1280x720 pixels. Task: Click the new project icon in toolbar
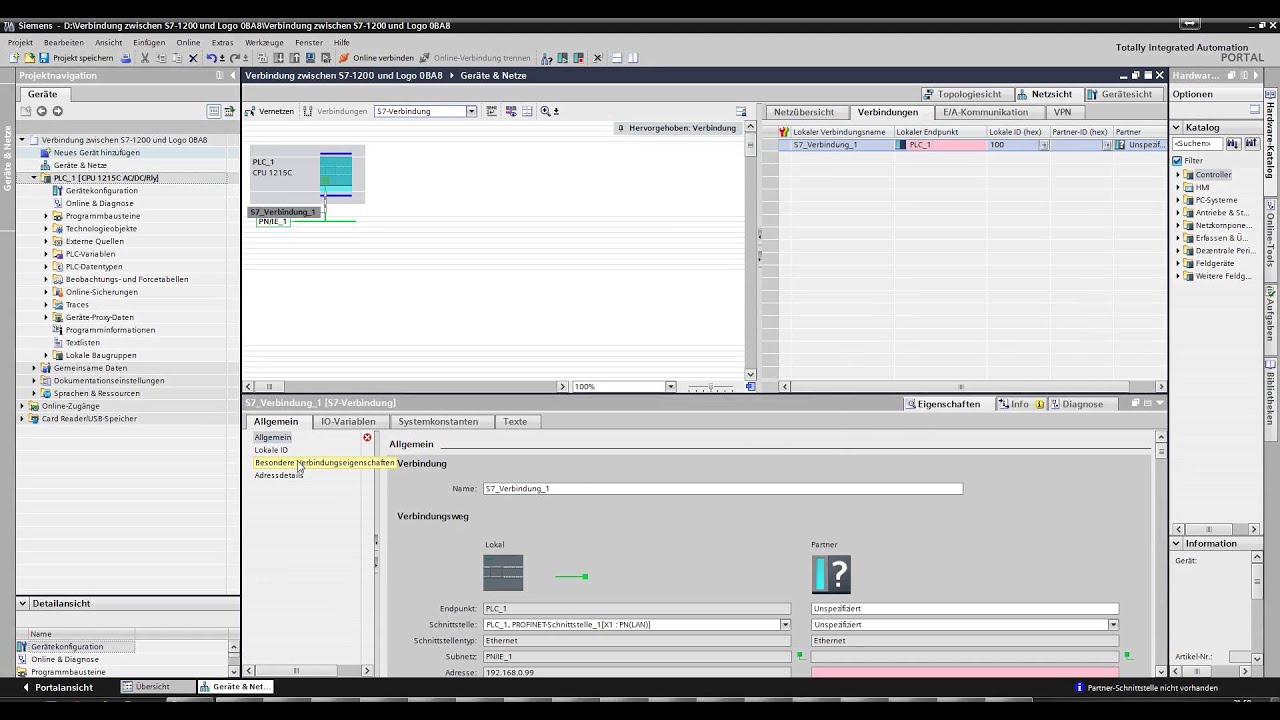14,58
